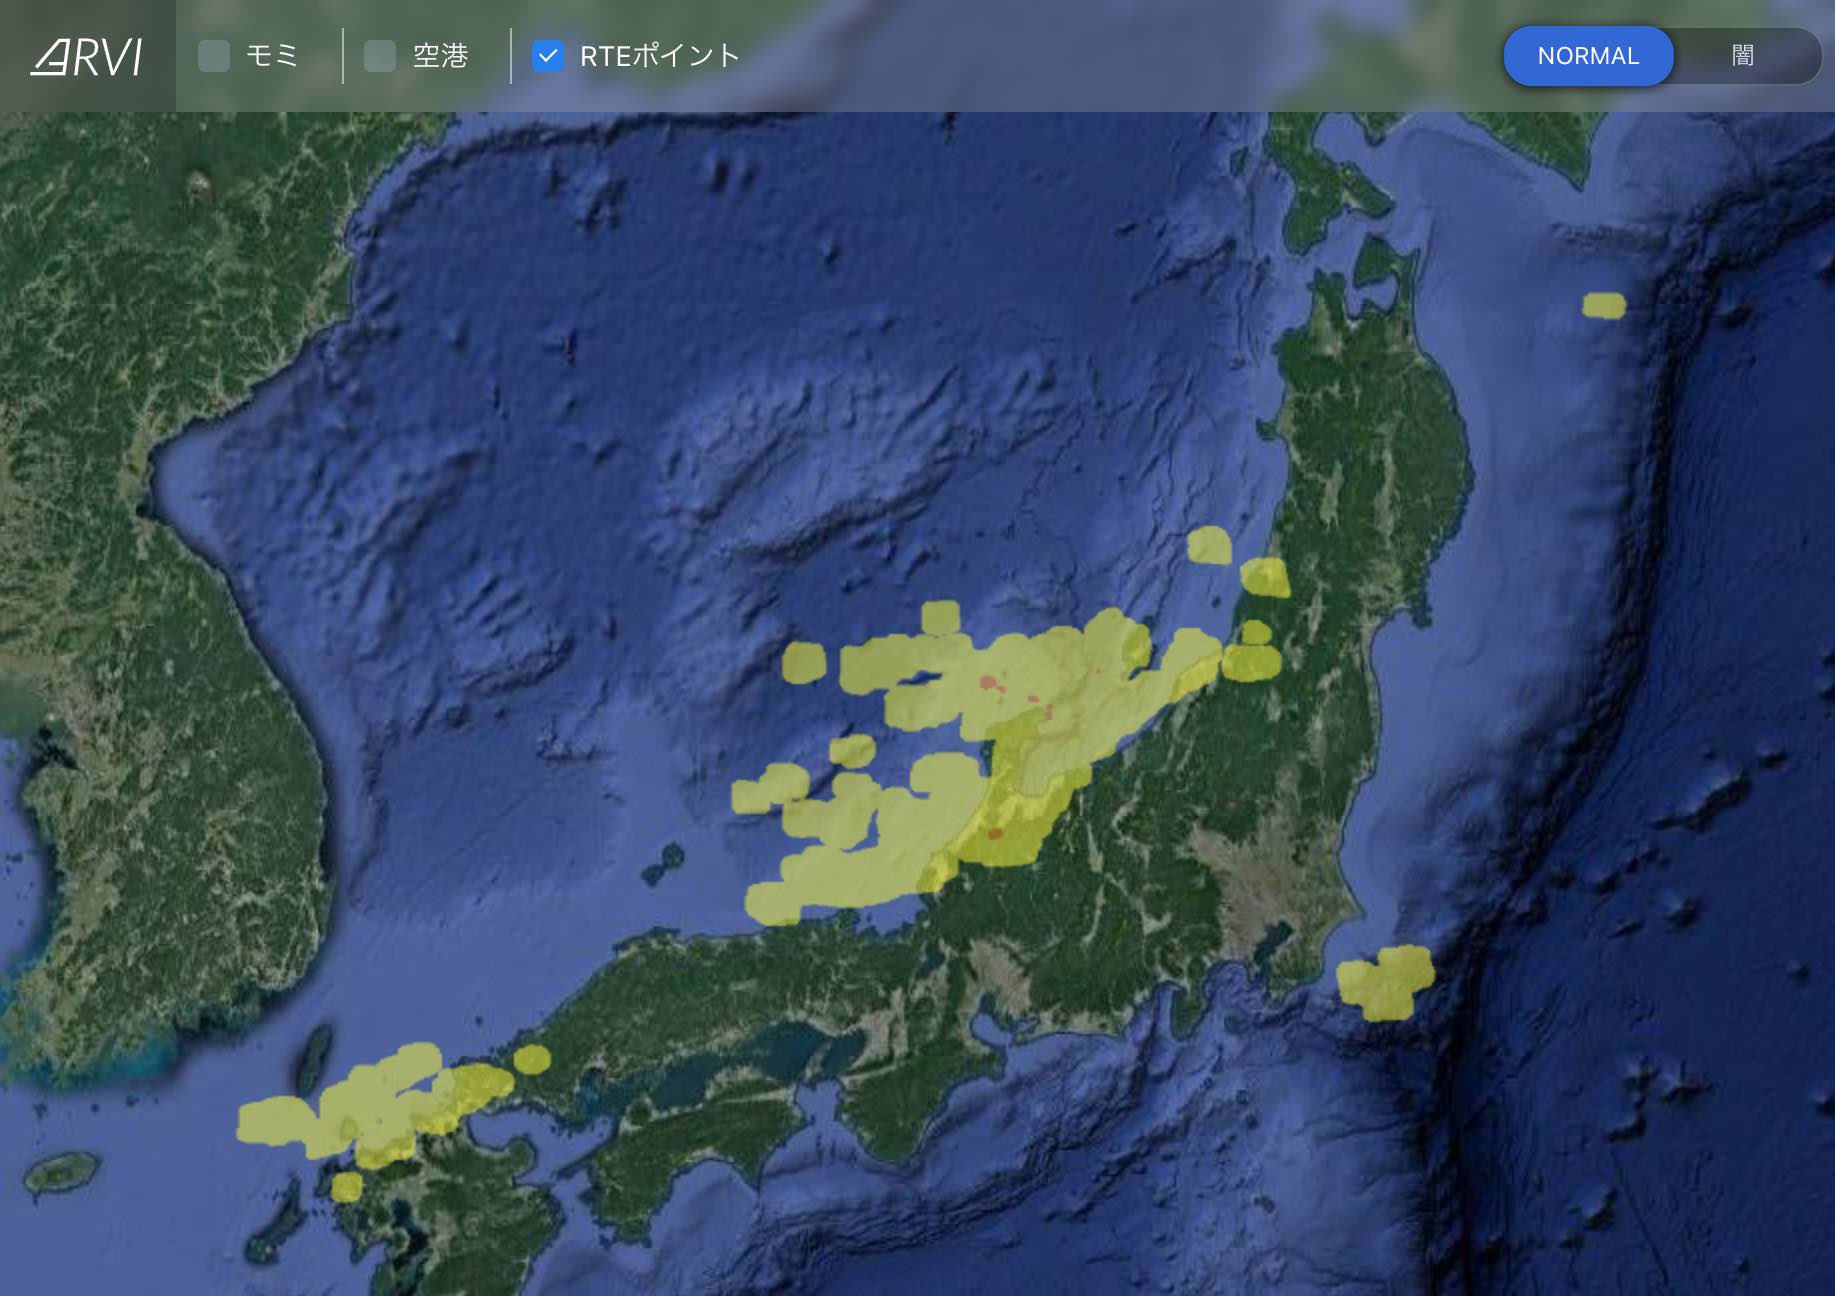The image size is (1835, 1296).
Task: Click the ARVI logo
Action: 87,57
